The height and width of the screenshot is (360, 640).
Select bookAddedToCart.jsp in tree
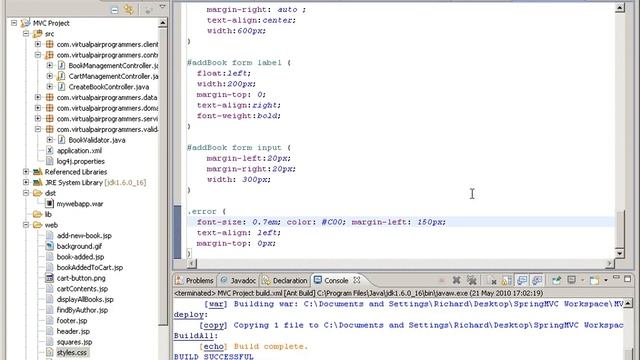90,267
